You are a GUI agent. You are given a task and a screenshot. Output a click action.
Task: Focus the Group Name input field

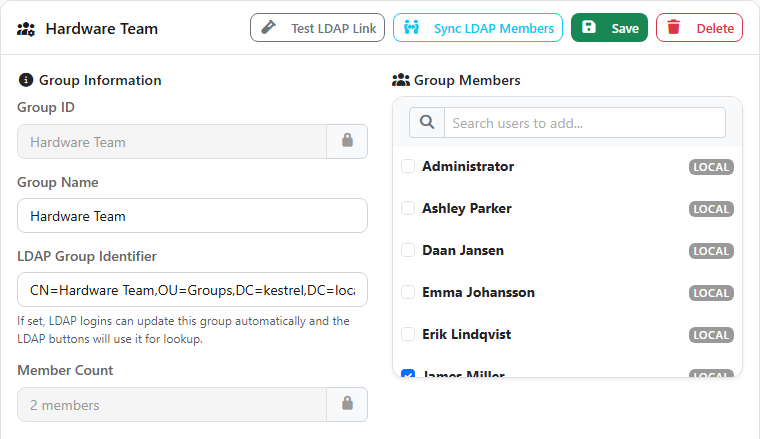click(x=192, y=216)
